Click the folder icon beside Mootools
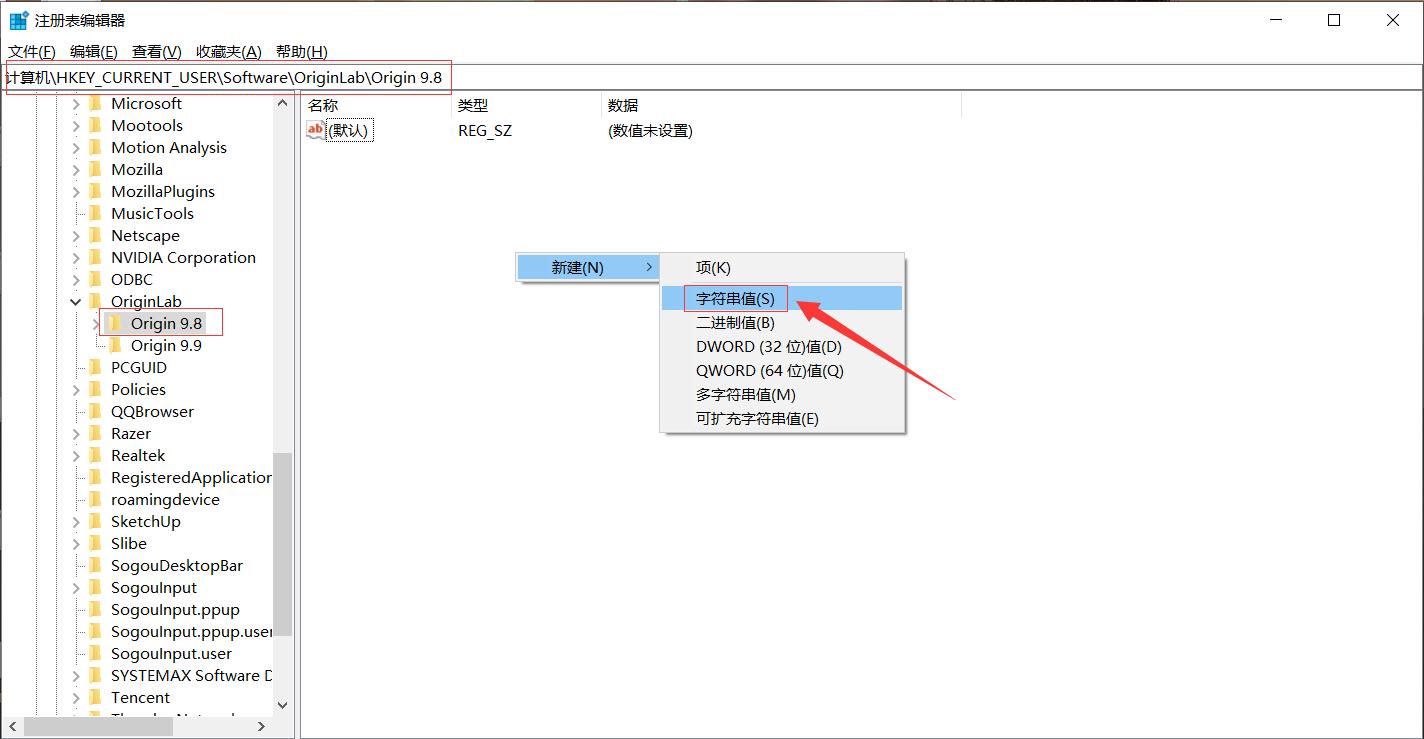This screenshot has width=1424, height=739. (96, 126)
